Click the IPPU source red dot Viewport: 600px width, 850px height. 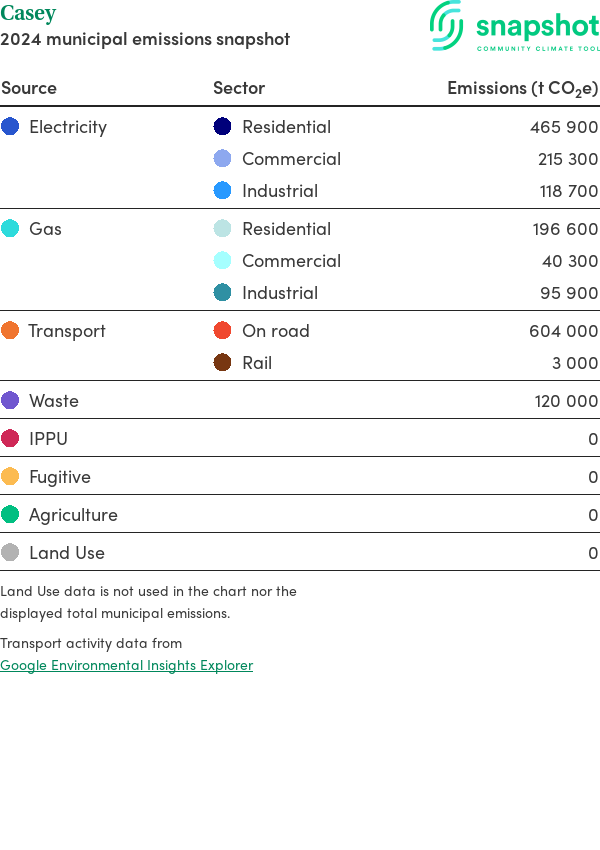click(x=10, y=439)
